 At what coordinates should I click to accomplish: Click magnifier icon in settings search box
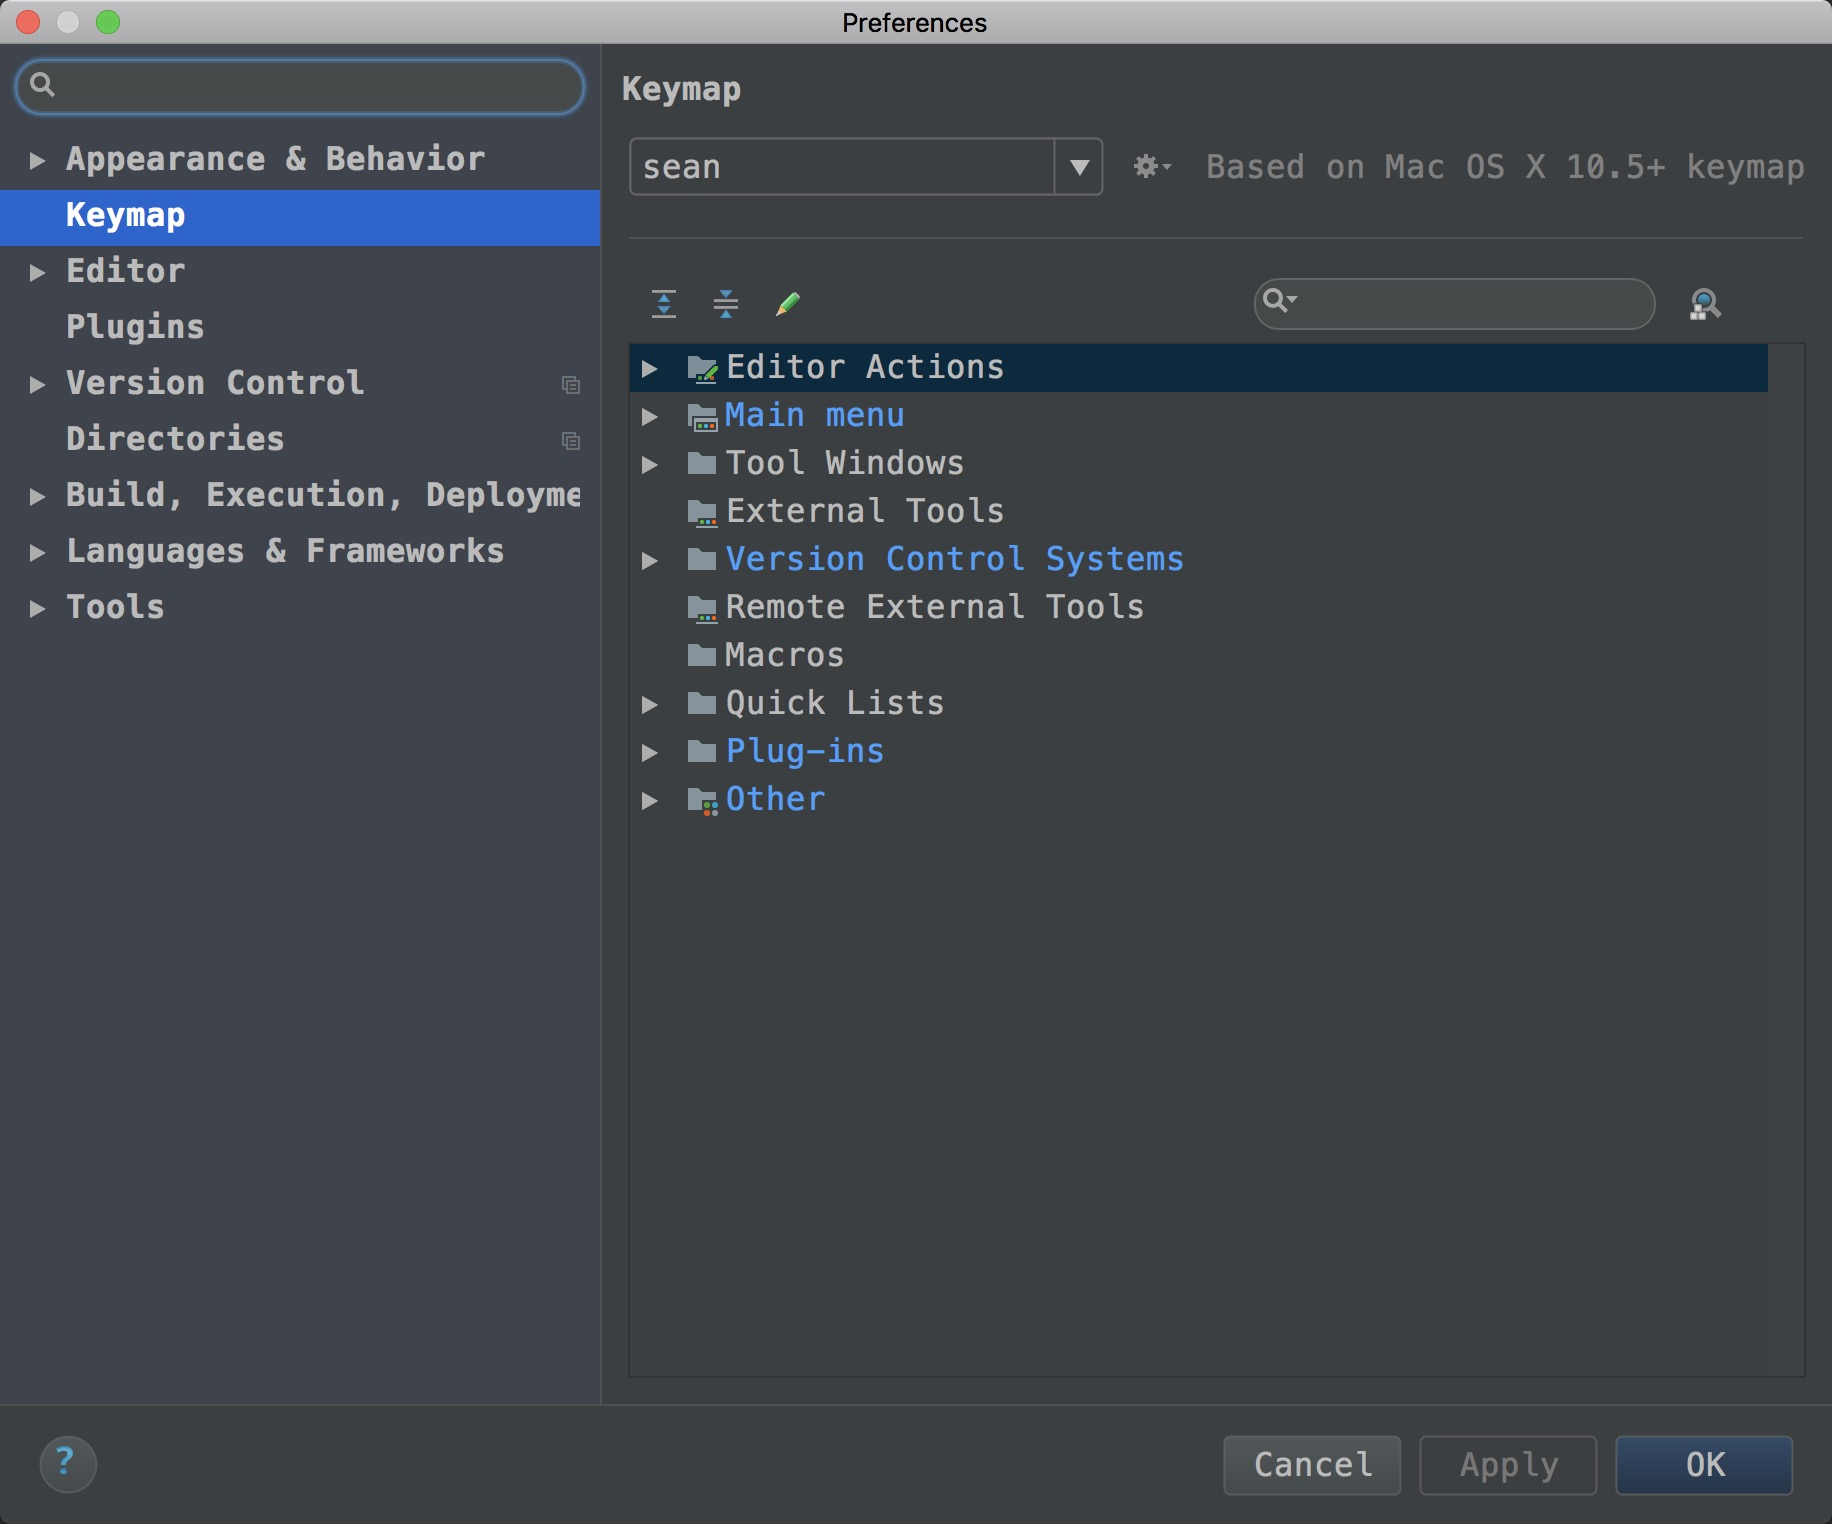pyautogui.click(x=42, y=85)
